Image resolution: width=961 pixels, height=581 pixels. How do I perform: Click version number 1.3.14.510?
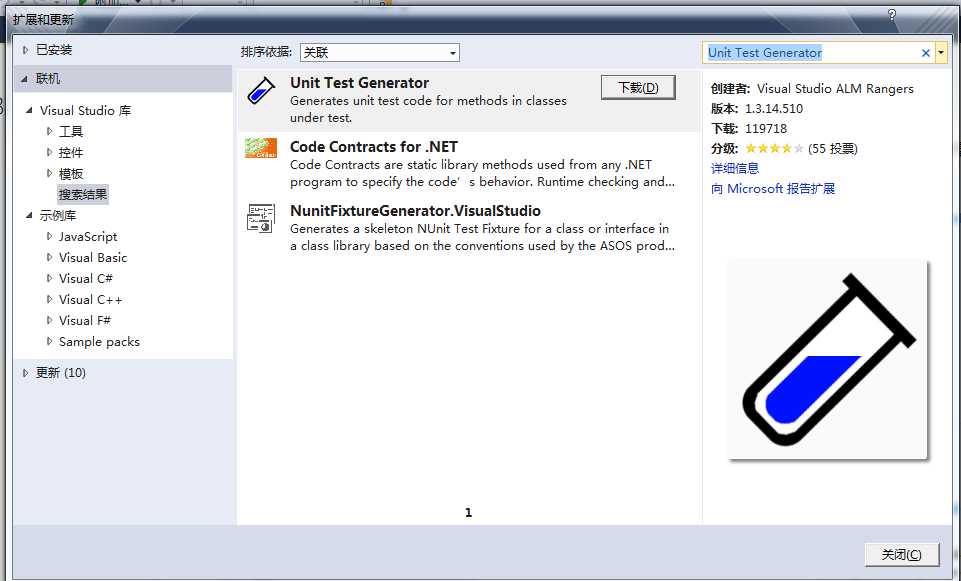click(x=774, y=108)
